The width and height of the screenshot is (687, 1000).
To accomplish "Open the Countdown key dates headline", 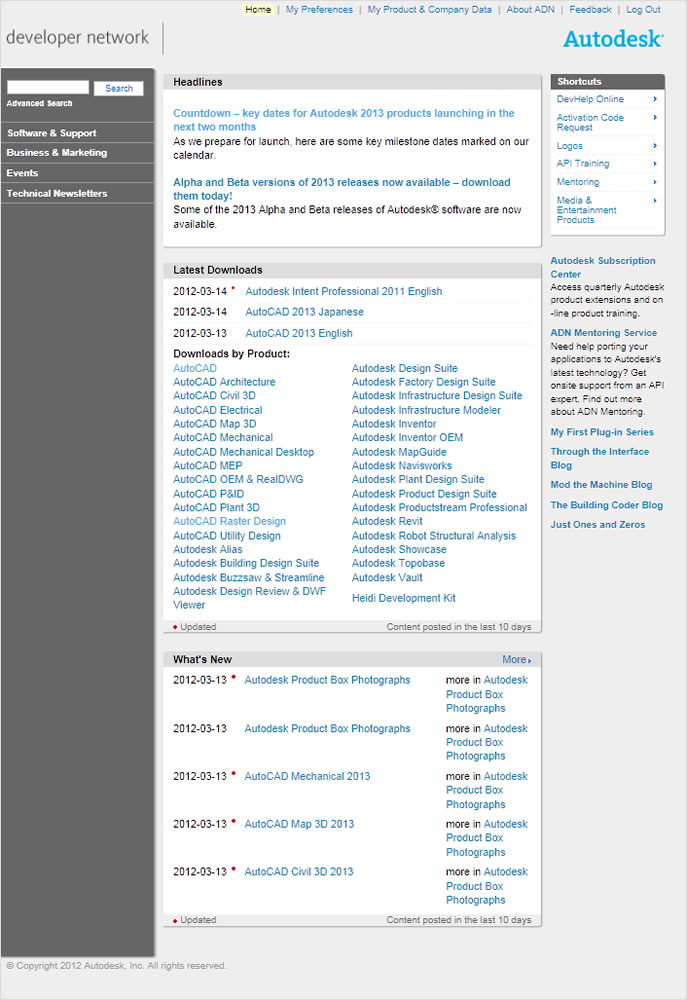I will 343,120.
